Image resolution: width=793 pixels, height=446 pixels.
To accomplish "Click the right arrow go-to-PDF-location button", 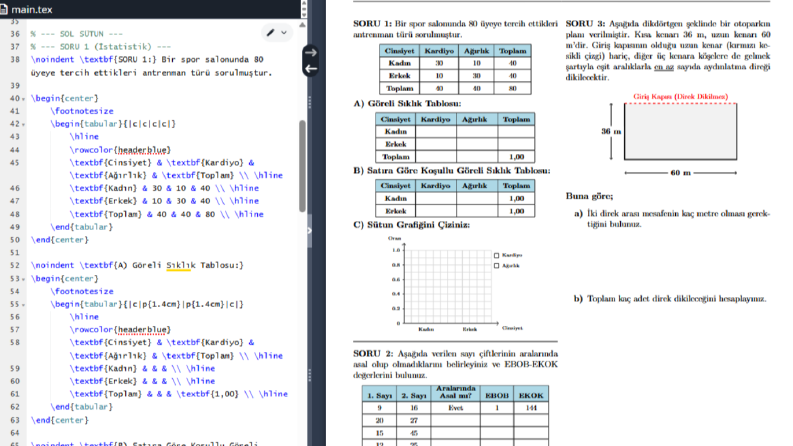I will 311,53.
